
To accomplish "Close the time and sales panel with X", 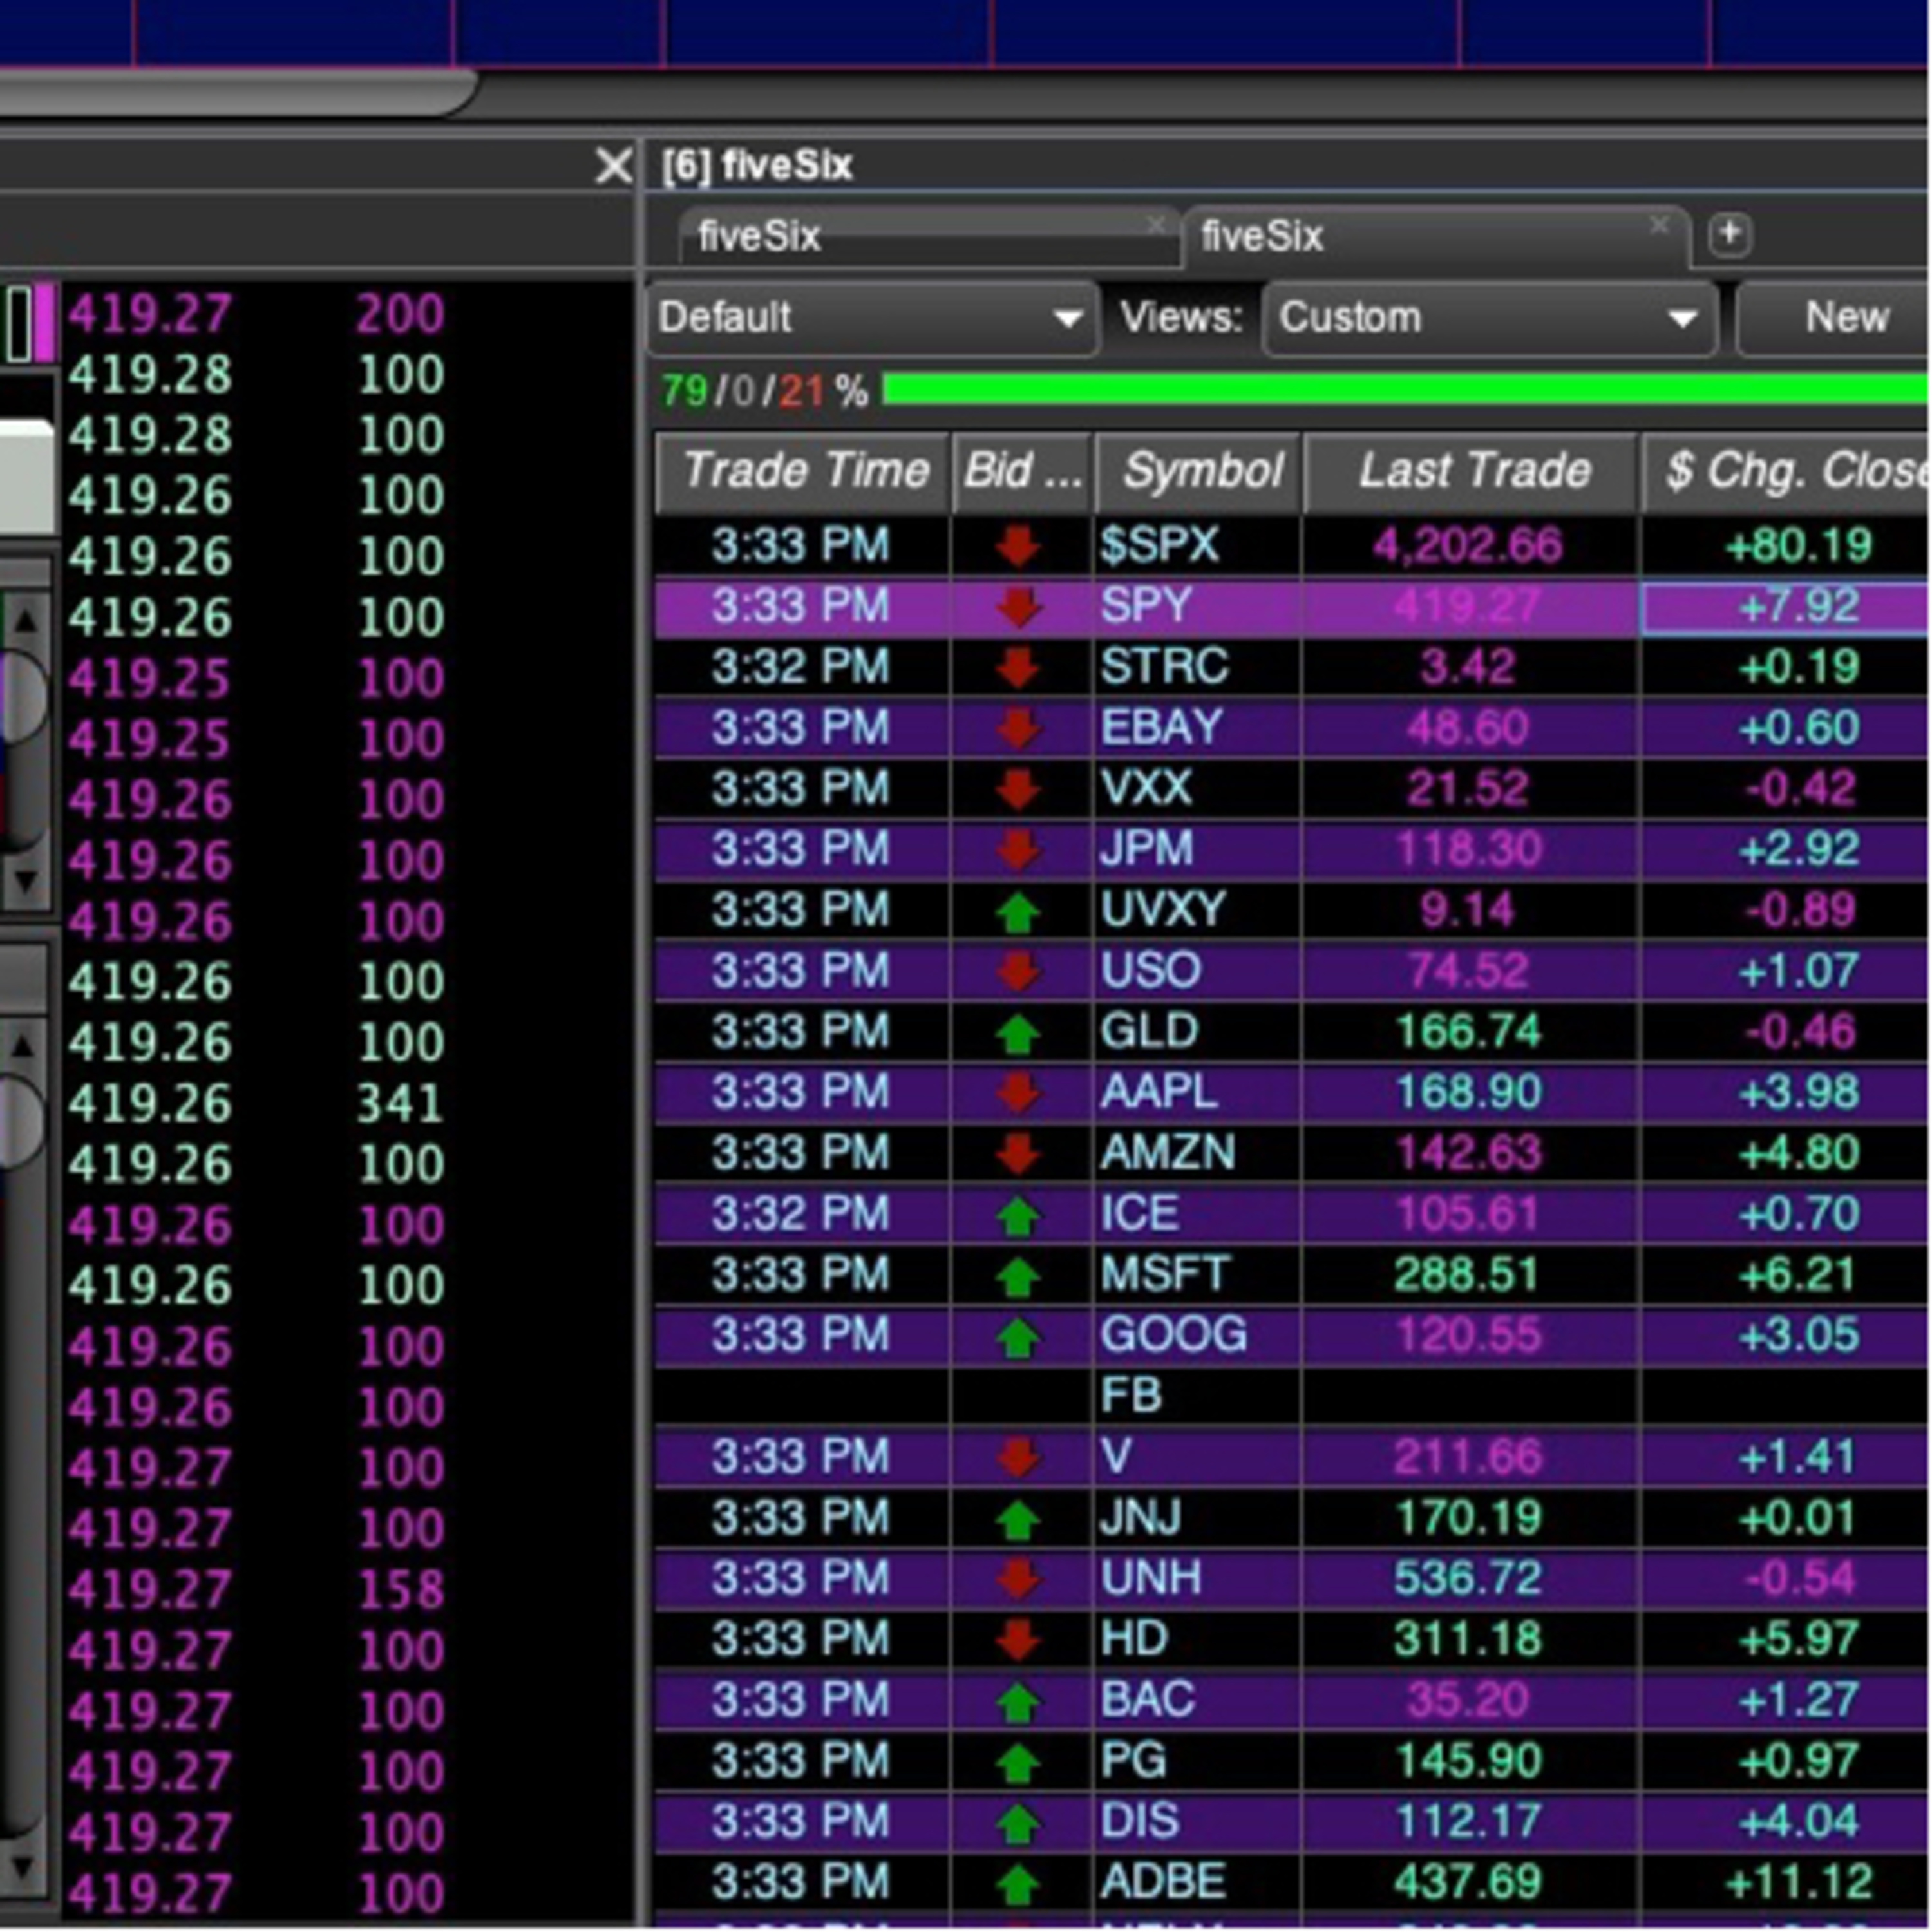I will click(613, 165).
